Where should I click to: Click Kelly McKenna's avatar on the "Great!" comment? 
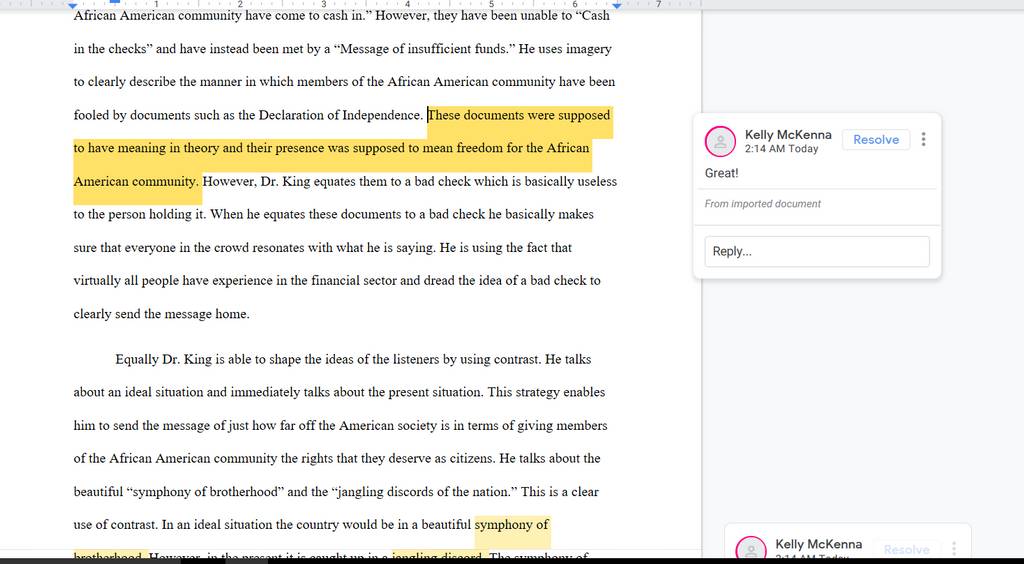click(720, 142)
